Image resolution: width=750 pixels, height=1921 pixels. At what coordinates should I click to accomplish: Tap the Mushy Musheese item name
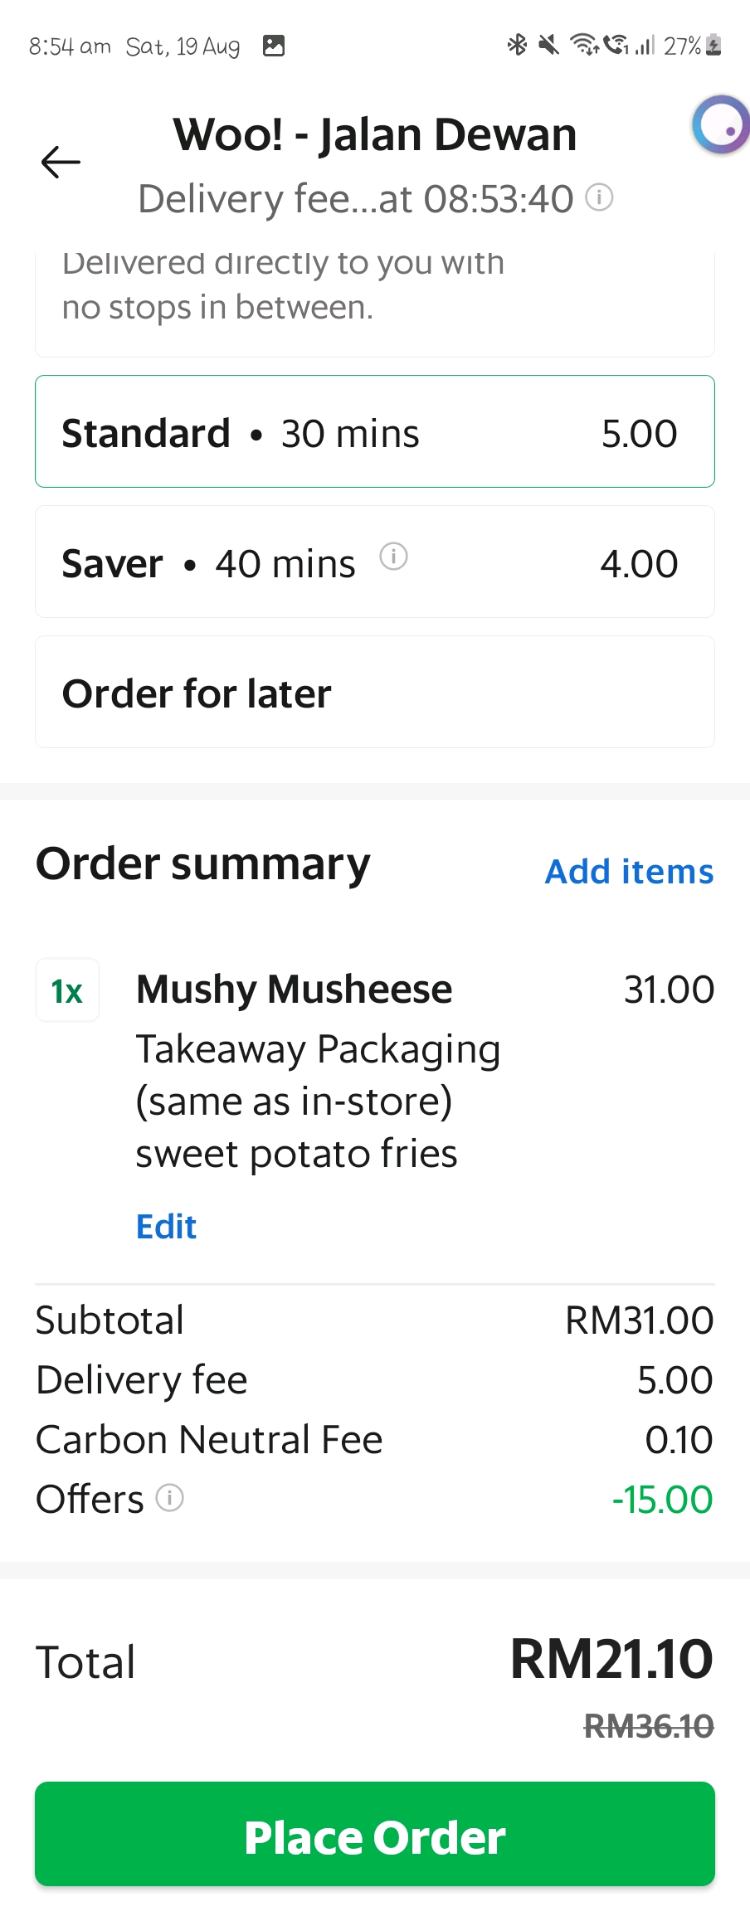294,989
